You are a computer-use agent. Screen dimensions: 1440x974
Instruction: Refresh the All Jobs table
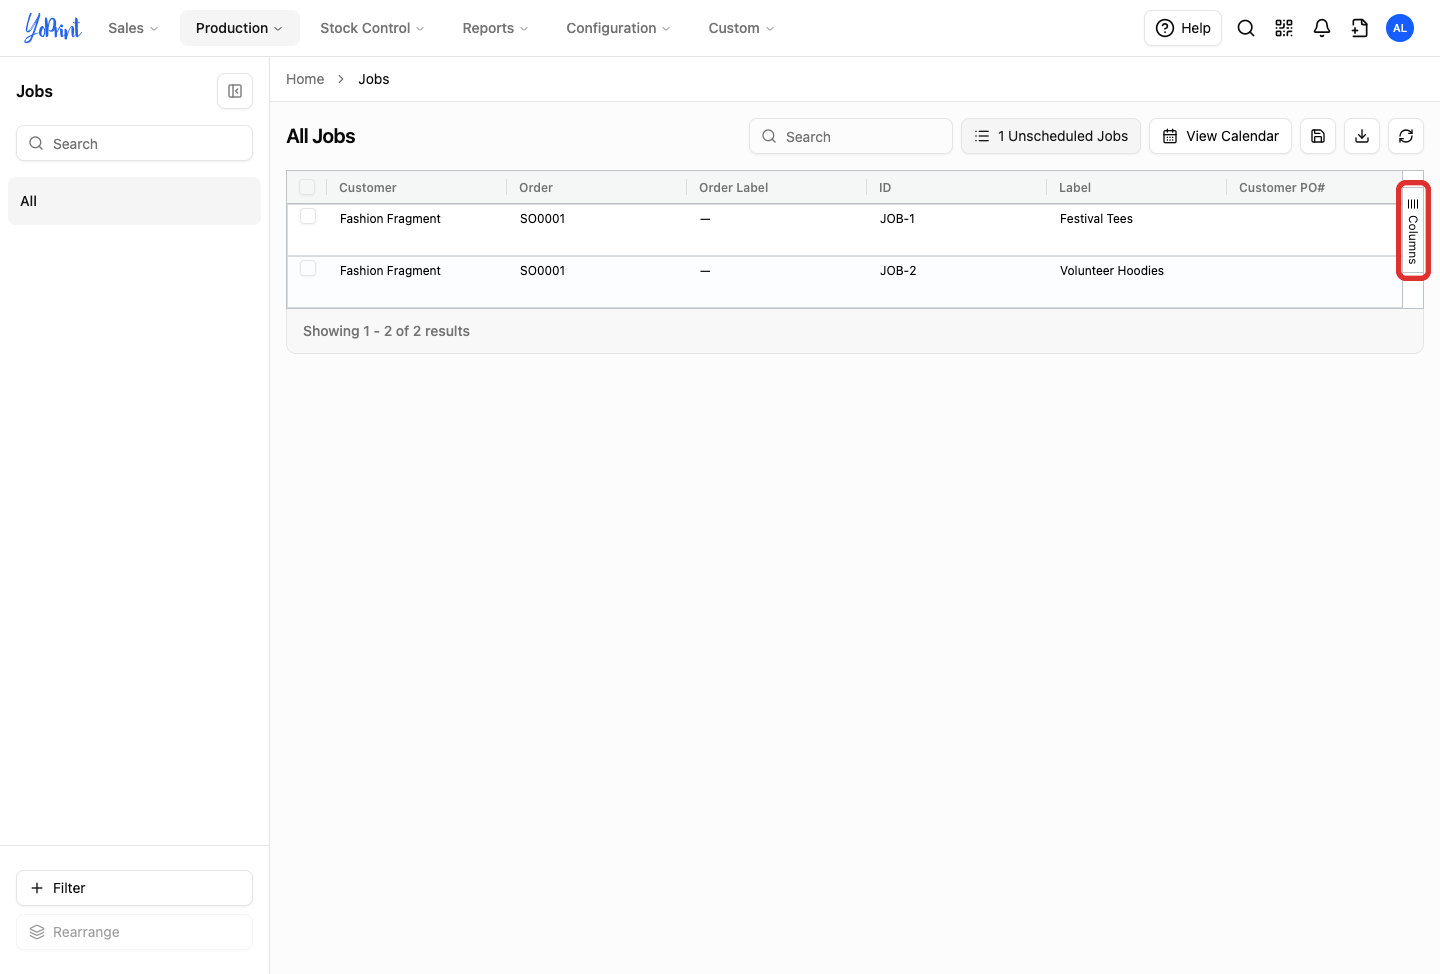point(1406,136)
